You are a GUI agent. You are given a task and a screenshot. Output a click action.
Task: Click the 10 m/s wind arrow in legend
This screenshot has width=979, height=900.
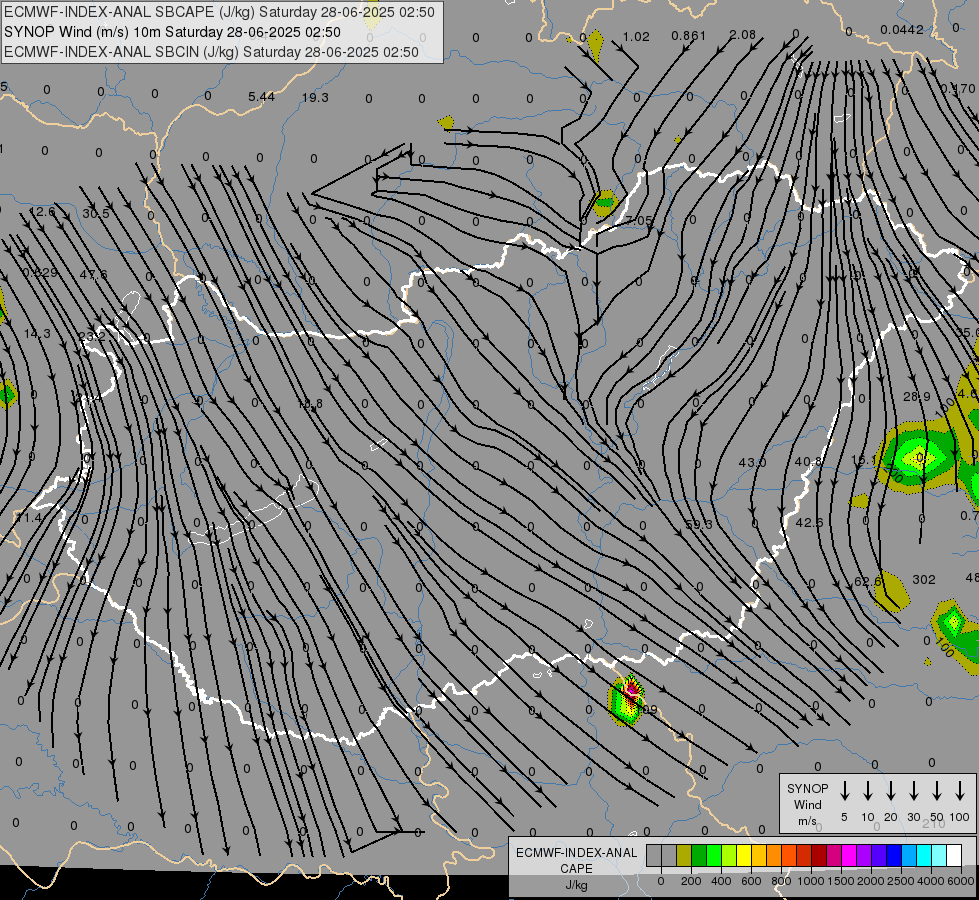[x=867, y=790]
